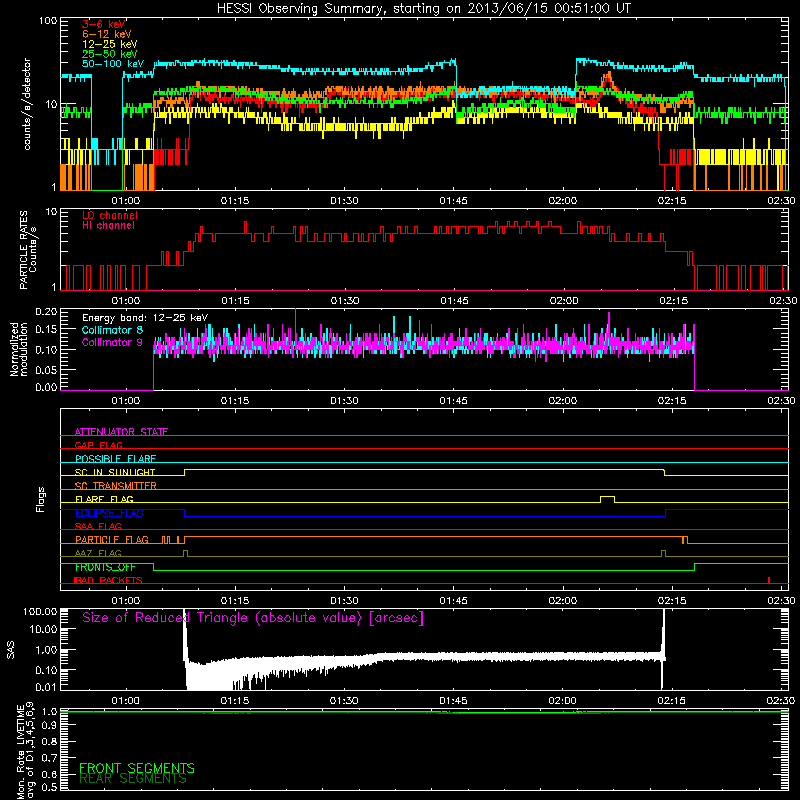Click the Collimator 8 legend label
This screenshot has height=800, width=800.
112,330
